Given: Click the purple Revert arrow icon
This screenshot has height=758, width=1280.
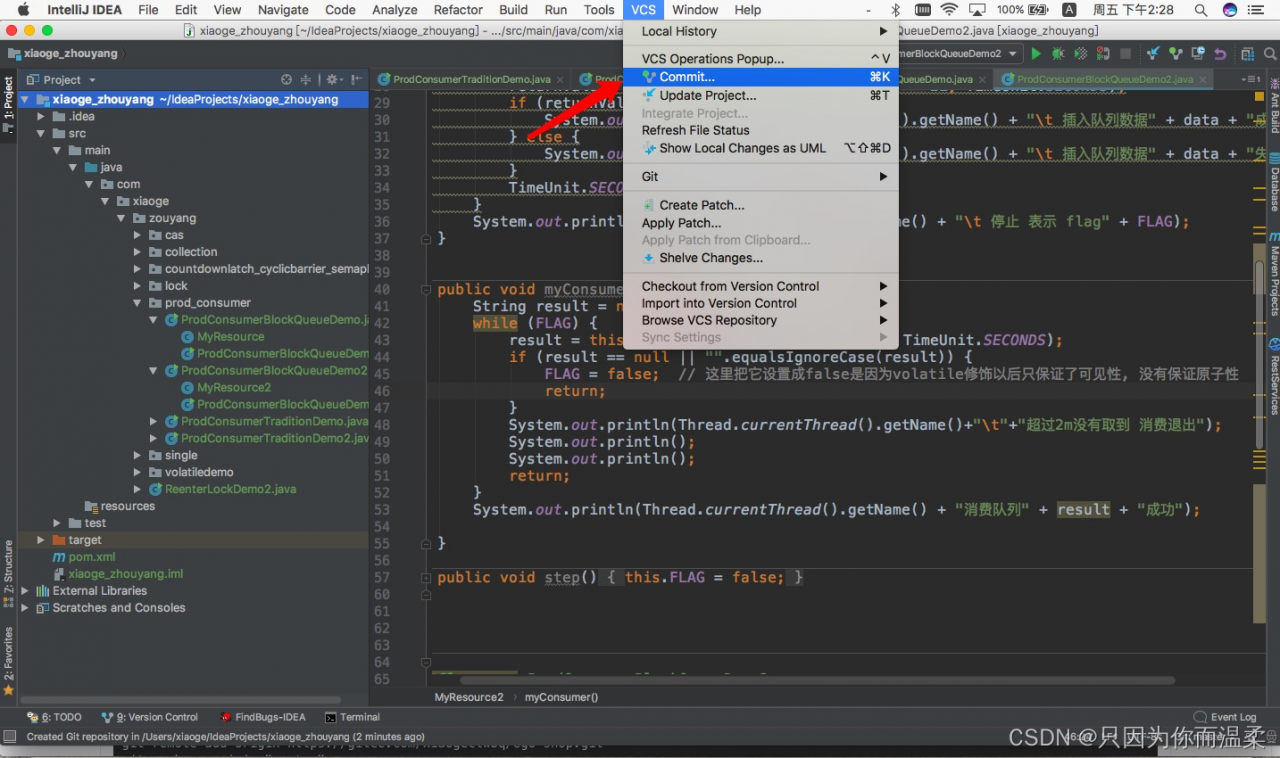Looking at the screenshot, I should 1220,54.
